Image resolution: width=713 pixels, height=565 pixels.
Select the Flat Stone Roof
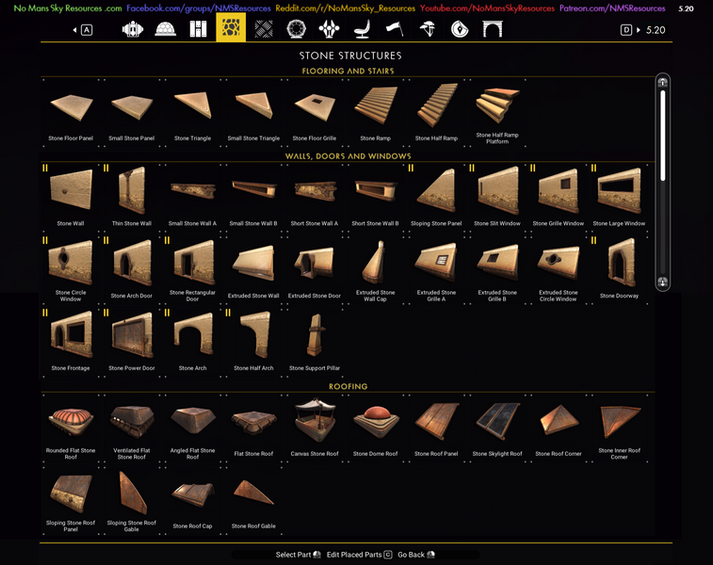click(254, 428)
